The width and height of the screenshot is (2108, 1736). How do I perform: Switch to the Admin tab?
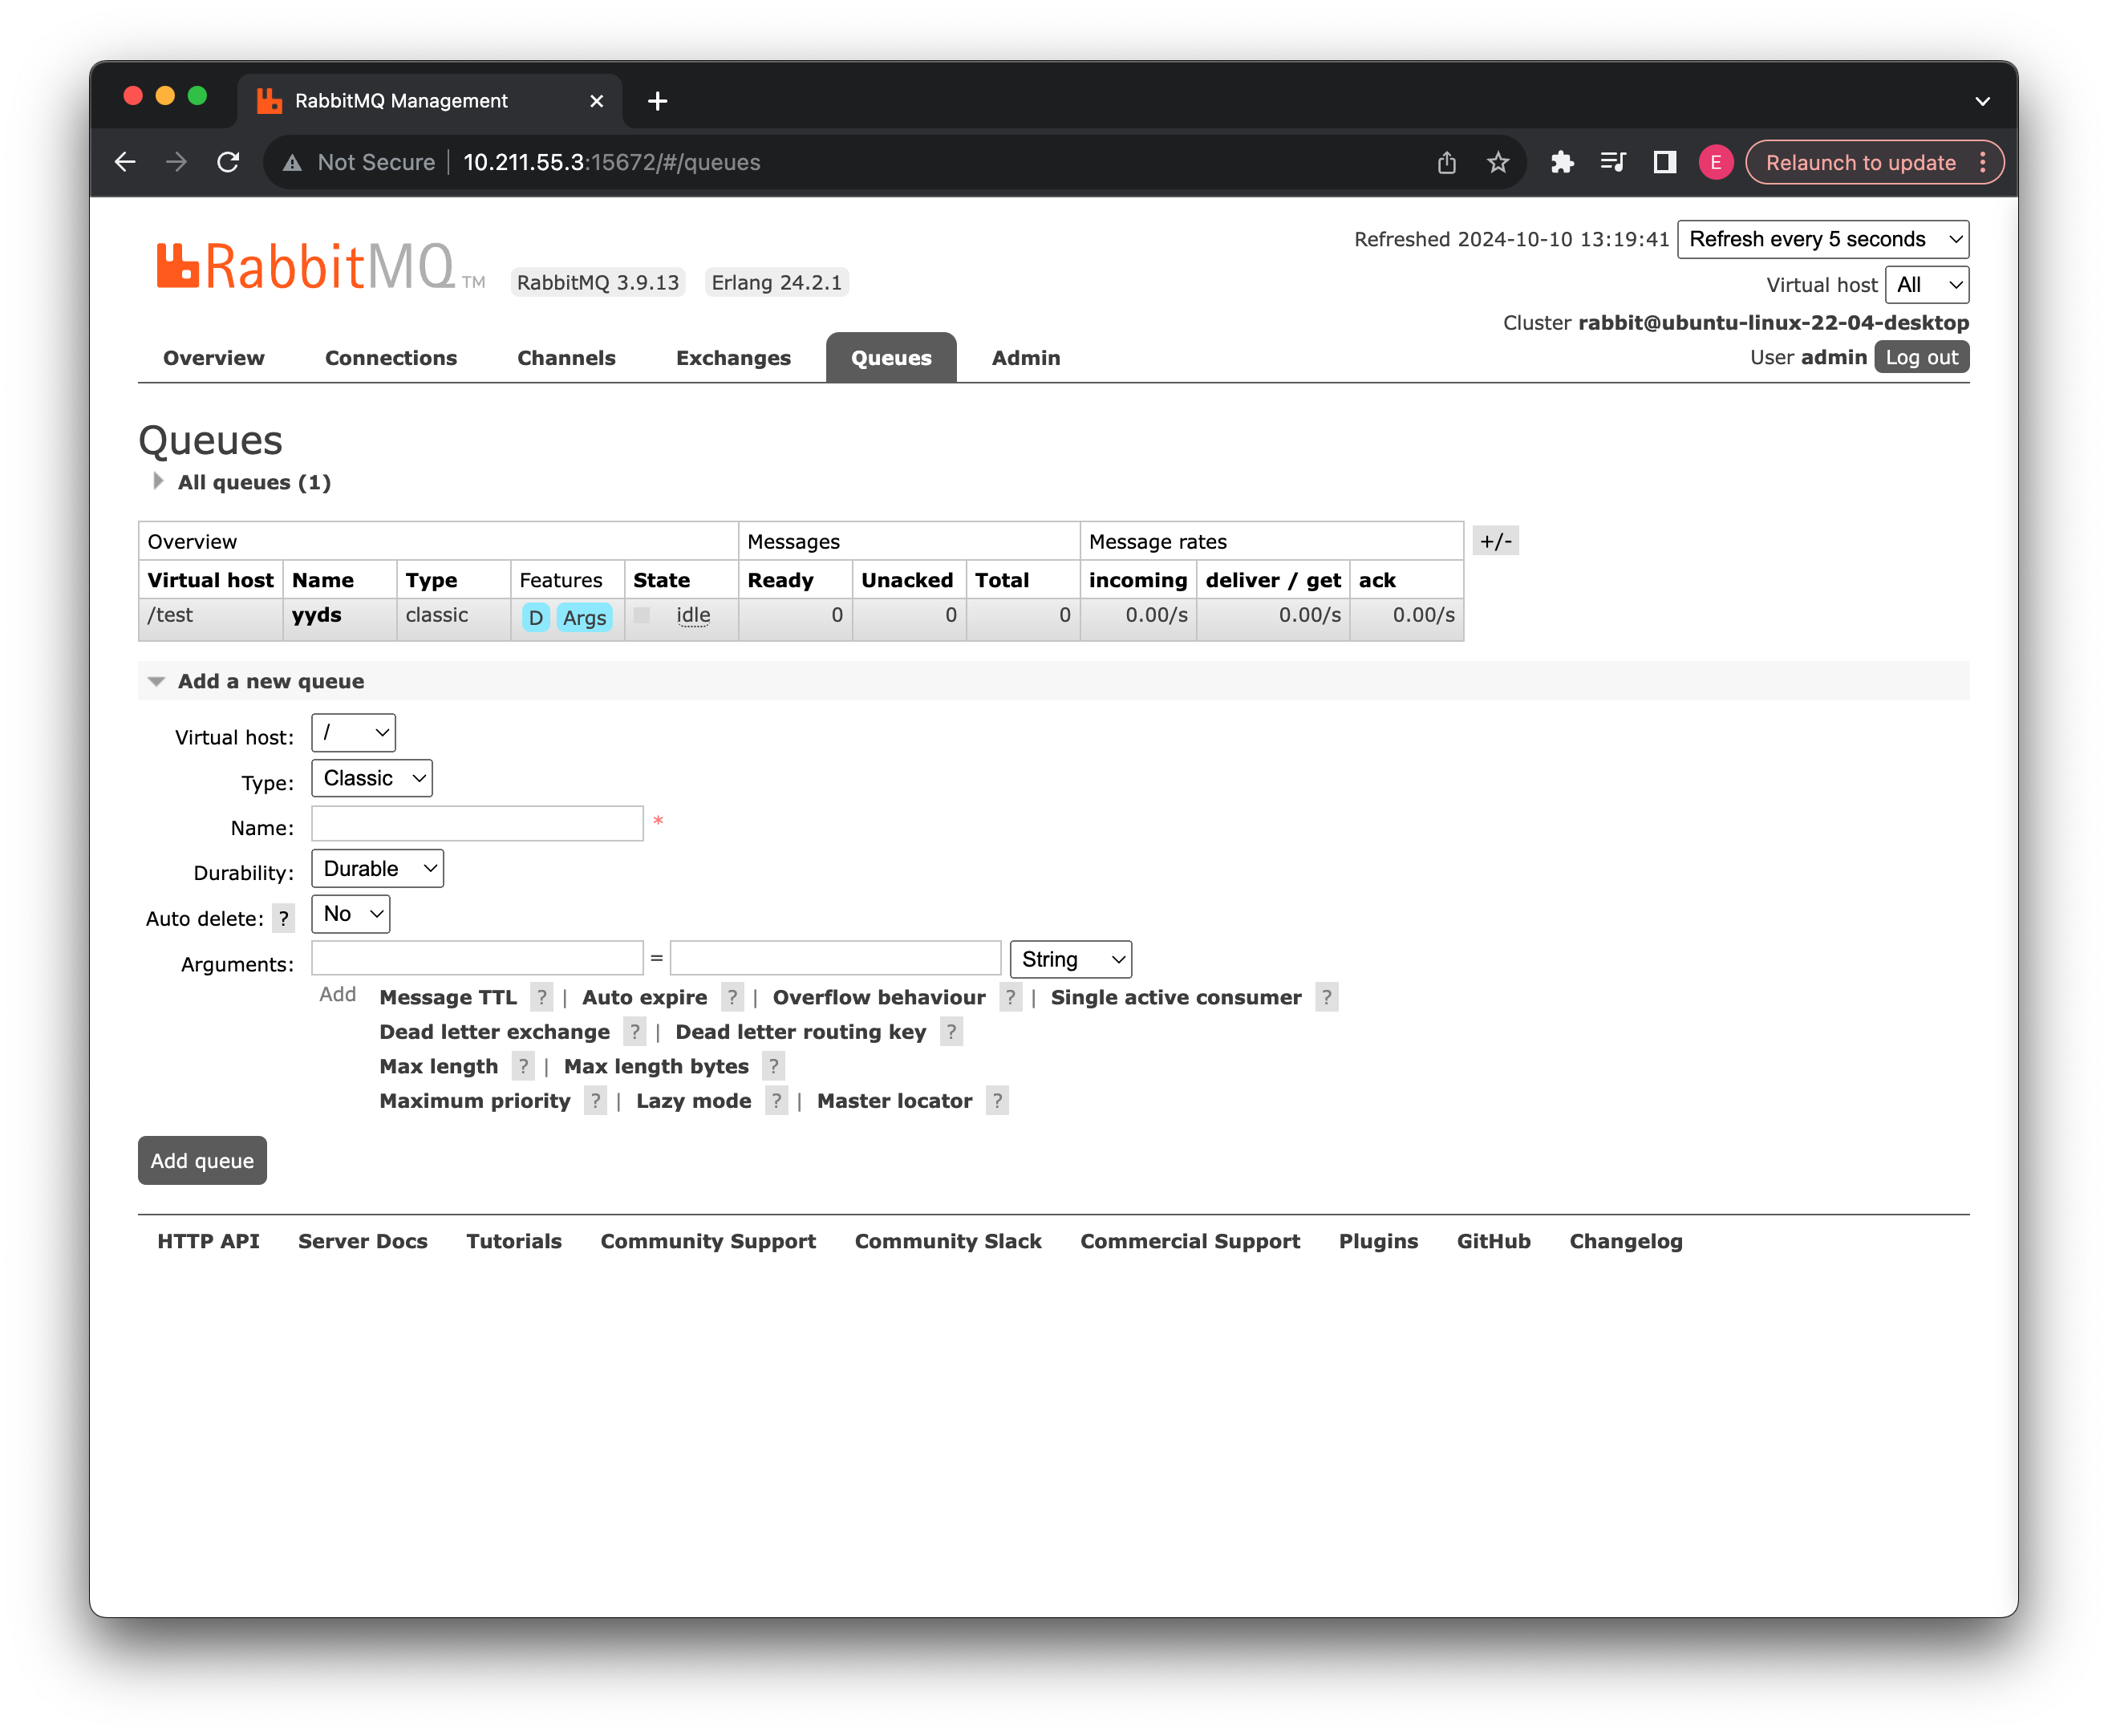1025,357
